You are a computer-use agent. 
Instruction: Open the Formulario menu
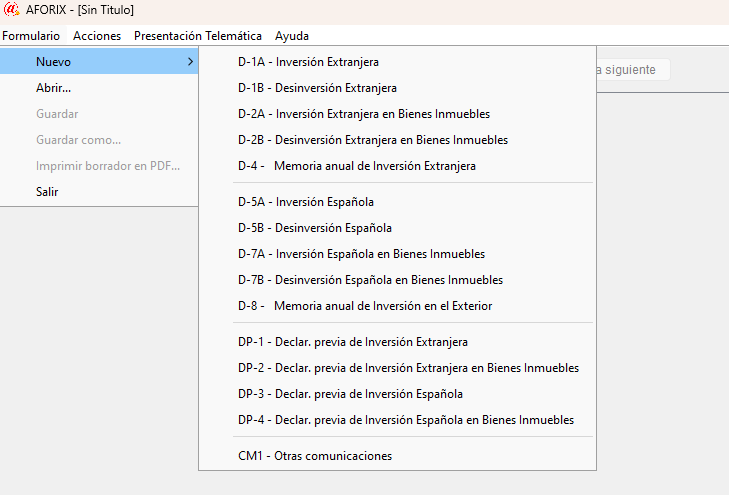pos(31,36)
